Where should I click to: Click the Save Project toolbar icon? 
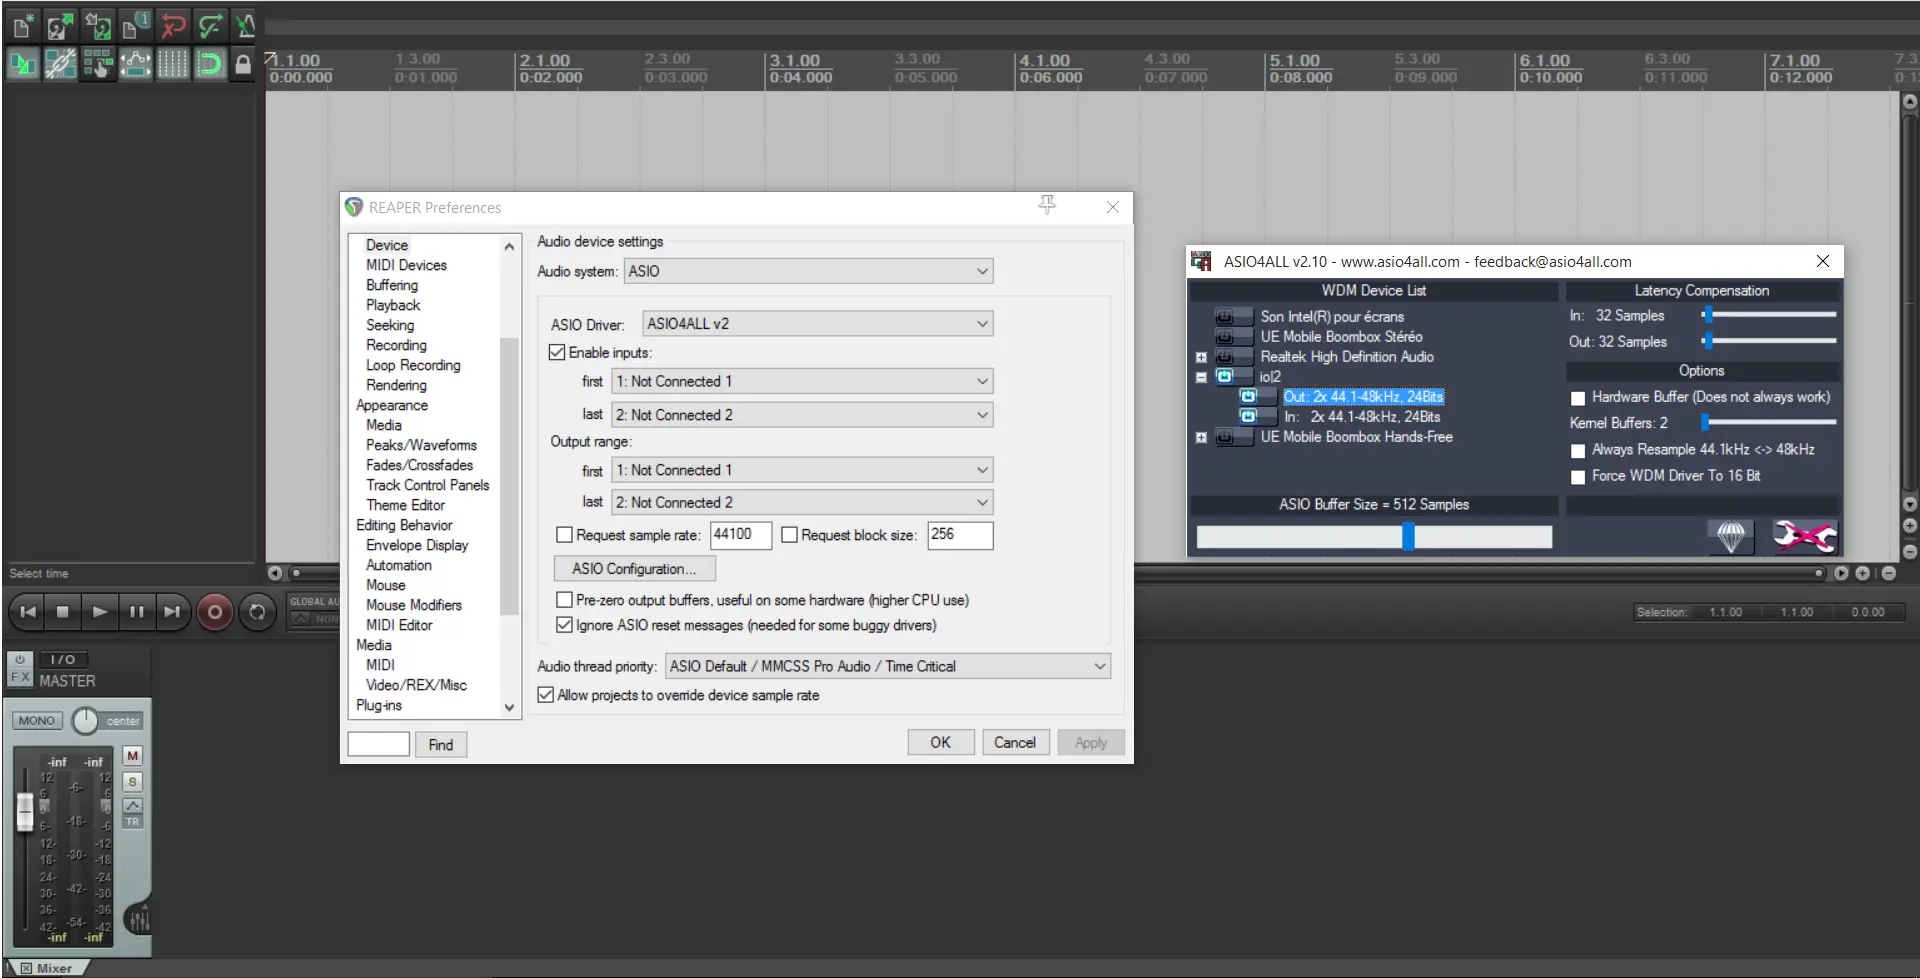coord(97,25)
